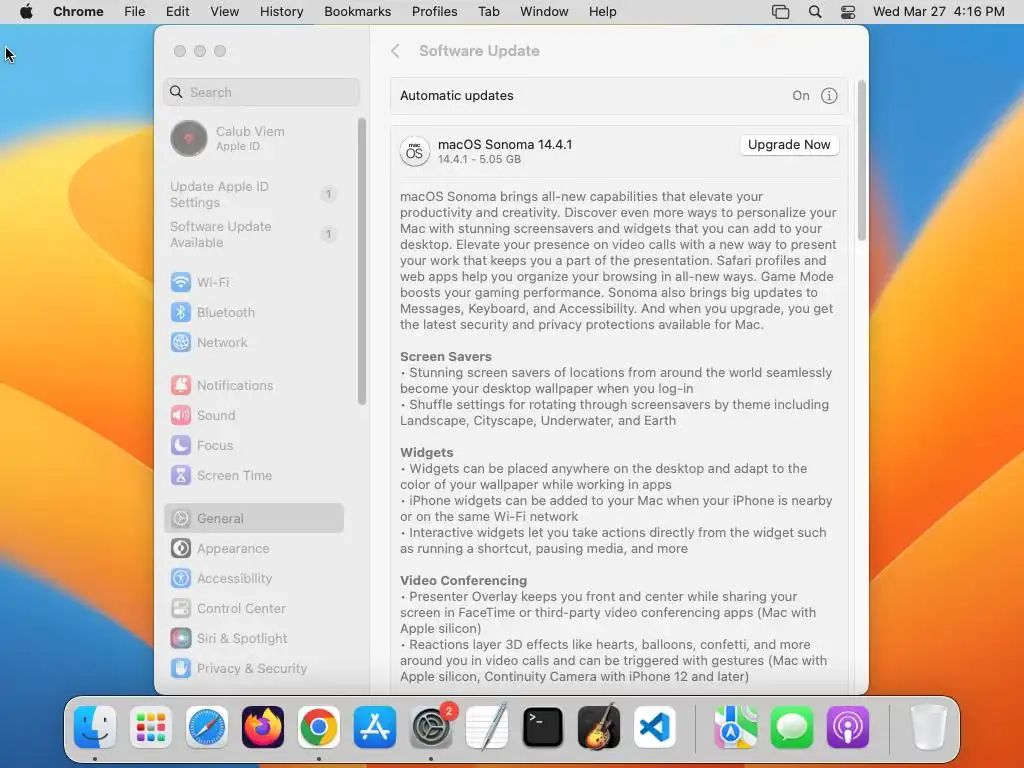This screenshot has width=1024, height=768.
Task: Click in the settings Search field
Action: [261, 92]
